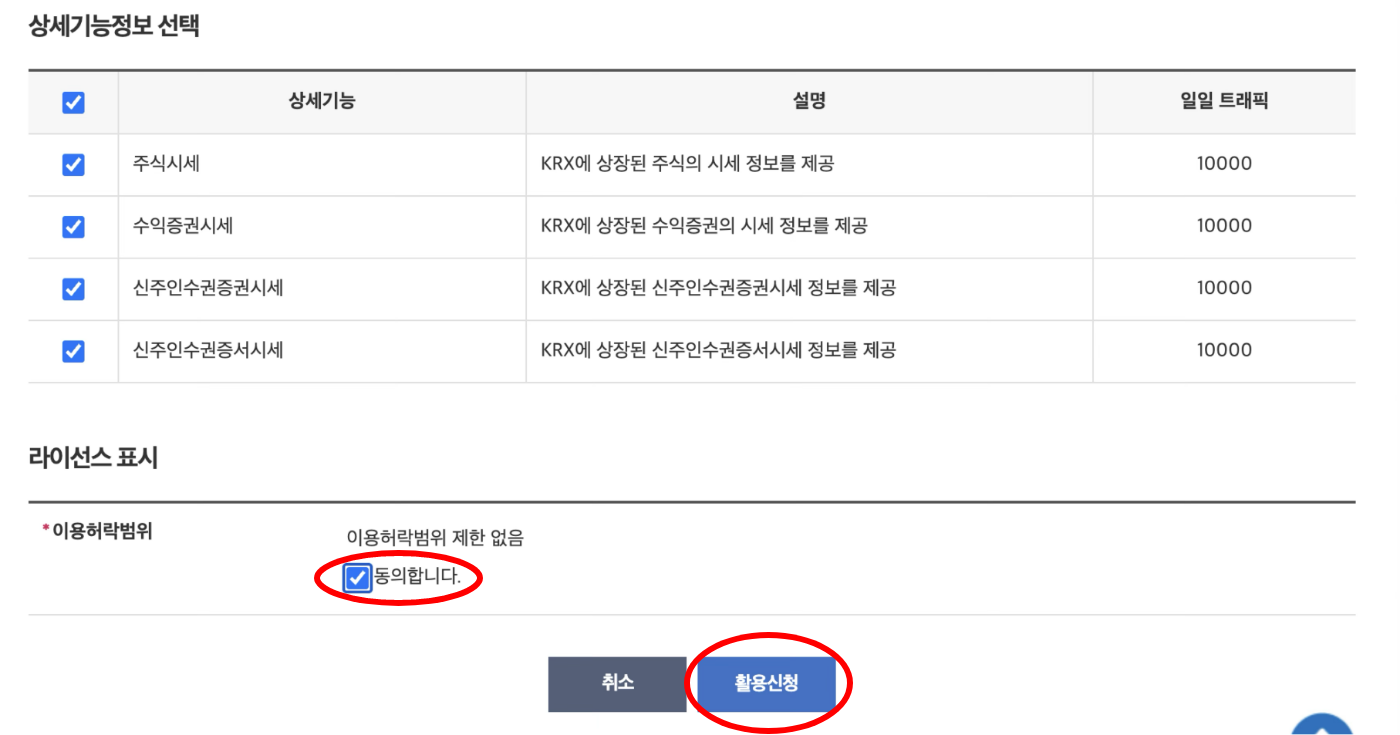Click the 활용신청 submit button

(x=766, y=685)
